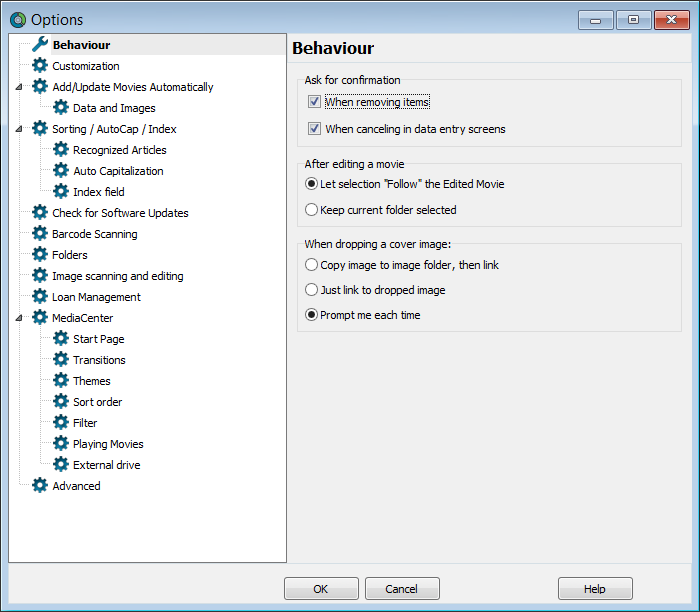Viewport: 700px width, 612px height.
Task: Click the gear icon beside Folders
Action: [x=40, y=254]
